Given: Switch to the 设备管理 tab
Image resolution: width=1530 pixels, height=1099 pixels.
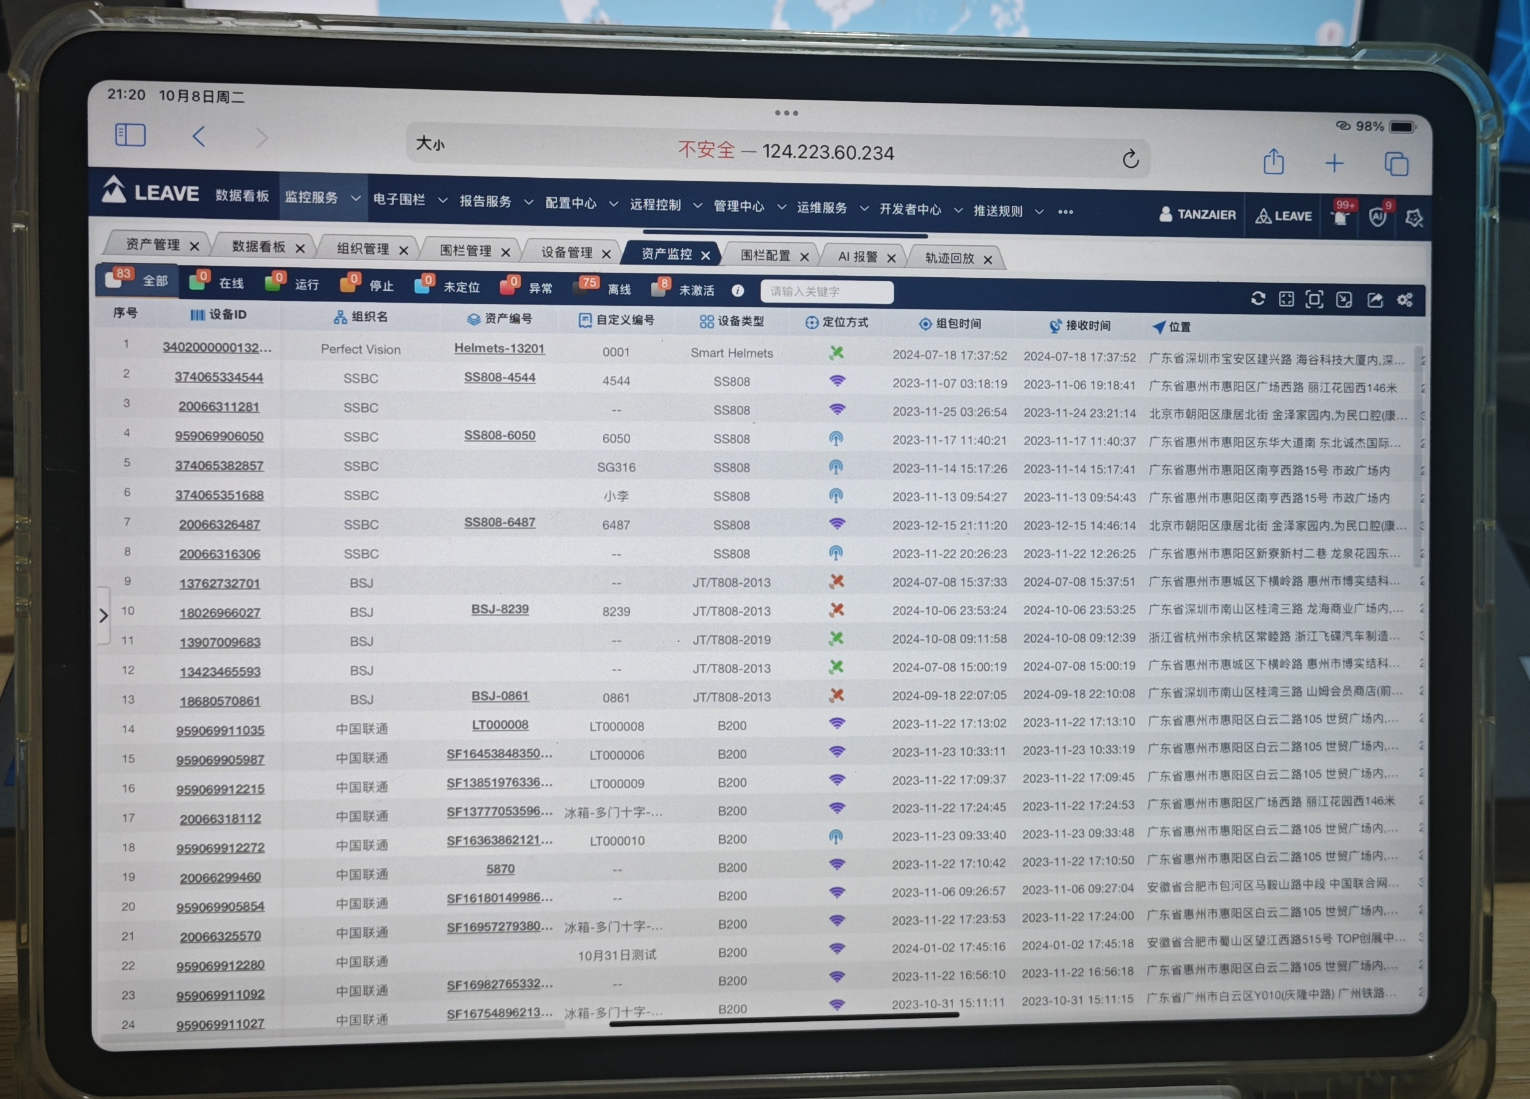Looking at the screenshot, I should (x=566, y=252).
